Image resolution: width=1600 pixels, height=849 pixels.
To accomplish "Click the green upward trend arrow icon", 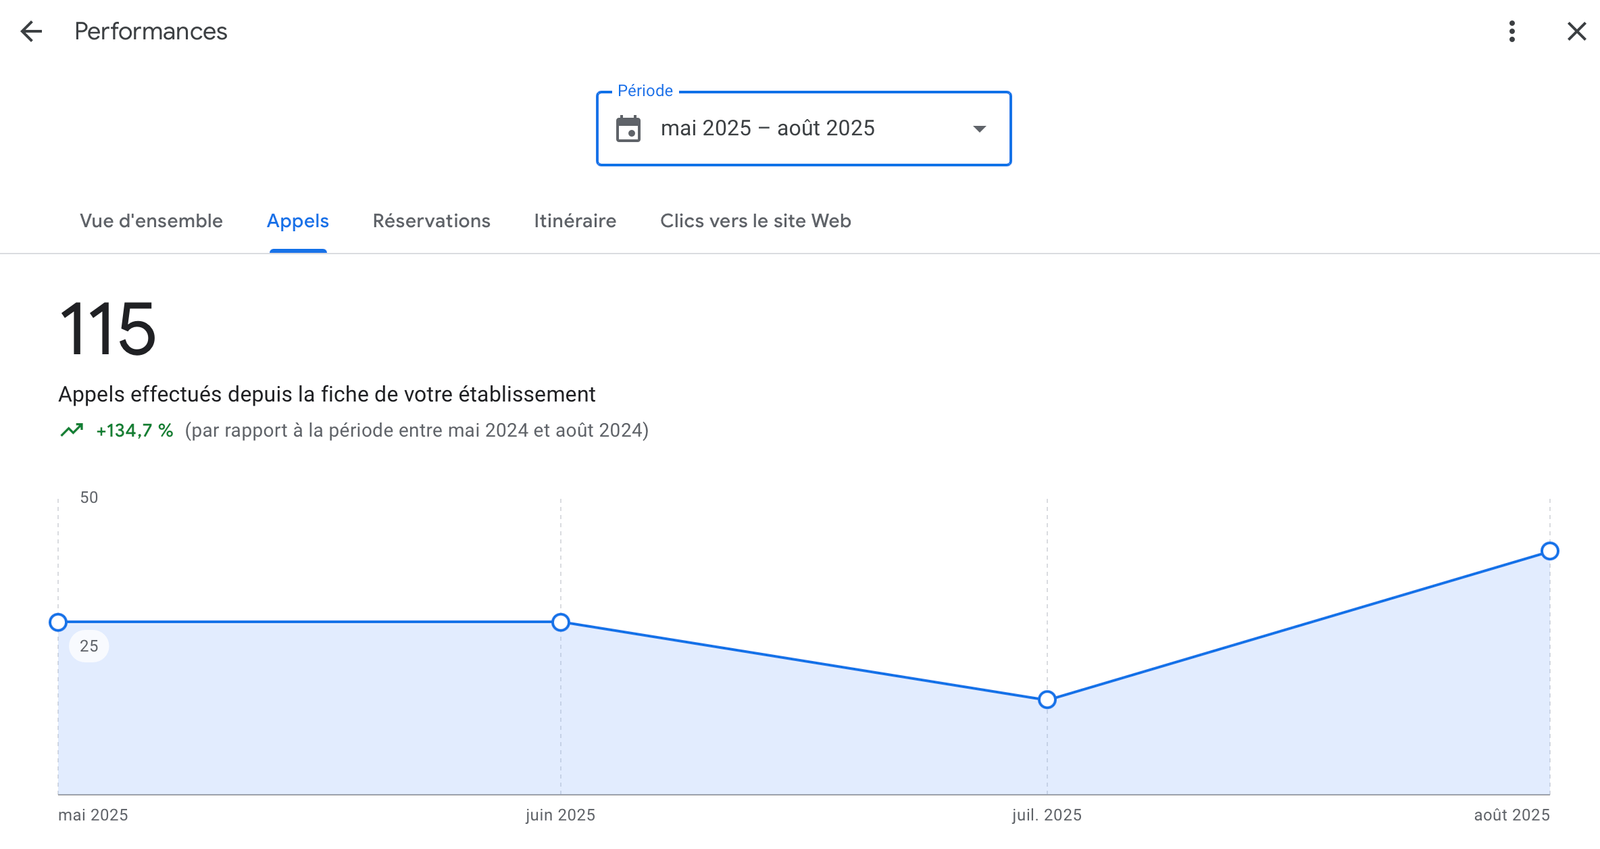I will click(x=71, y=431).
